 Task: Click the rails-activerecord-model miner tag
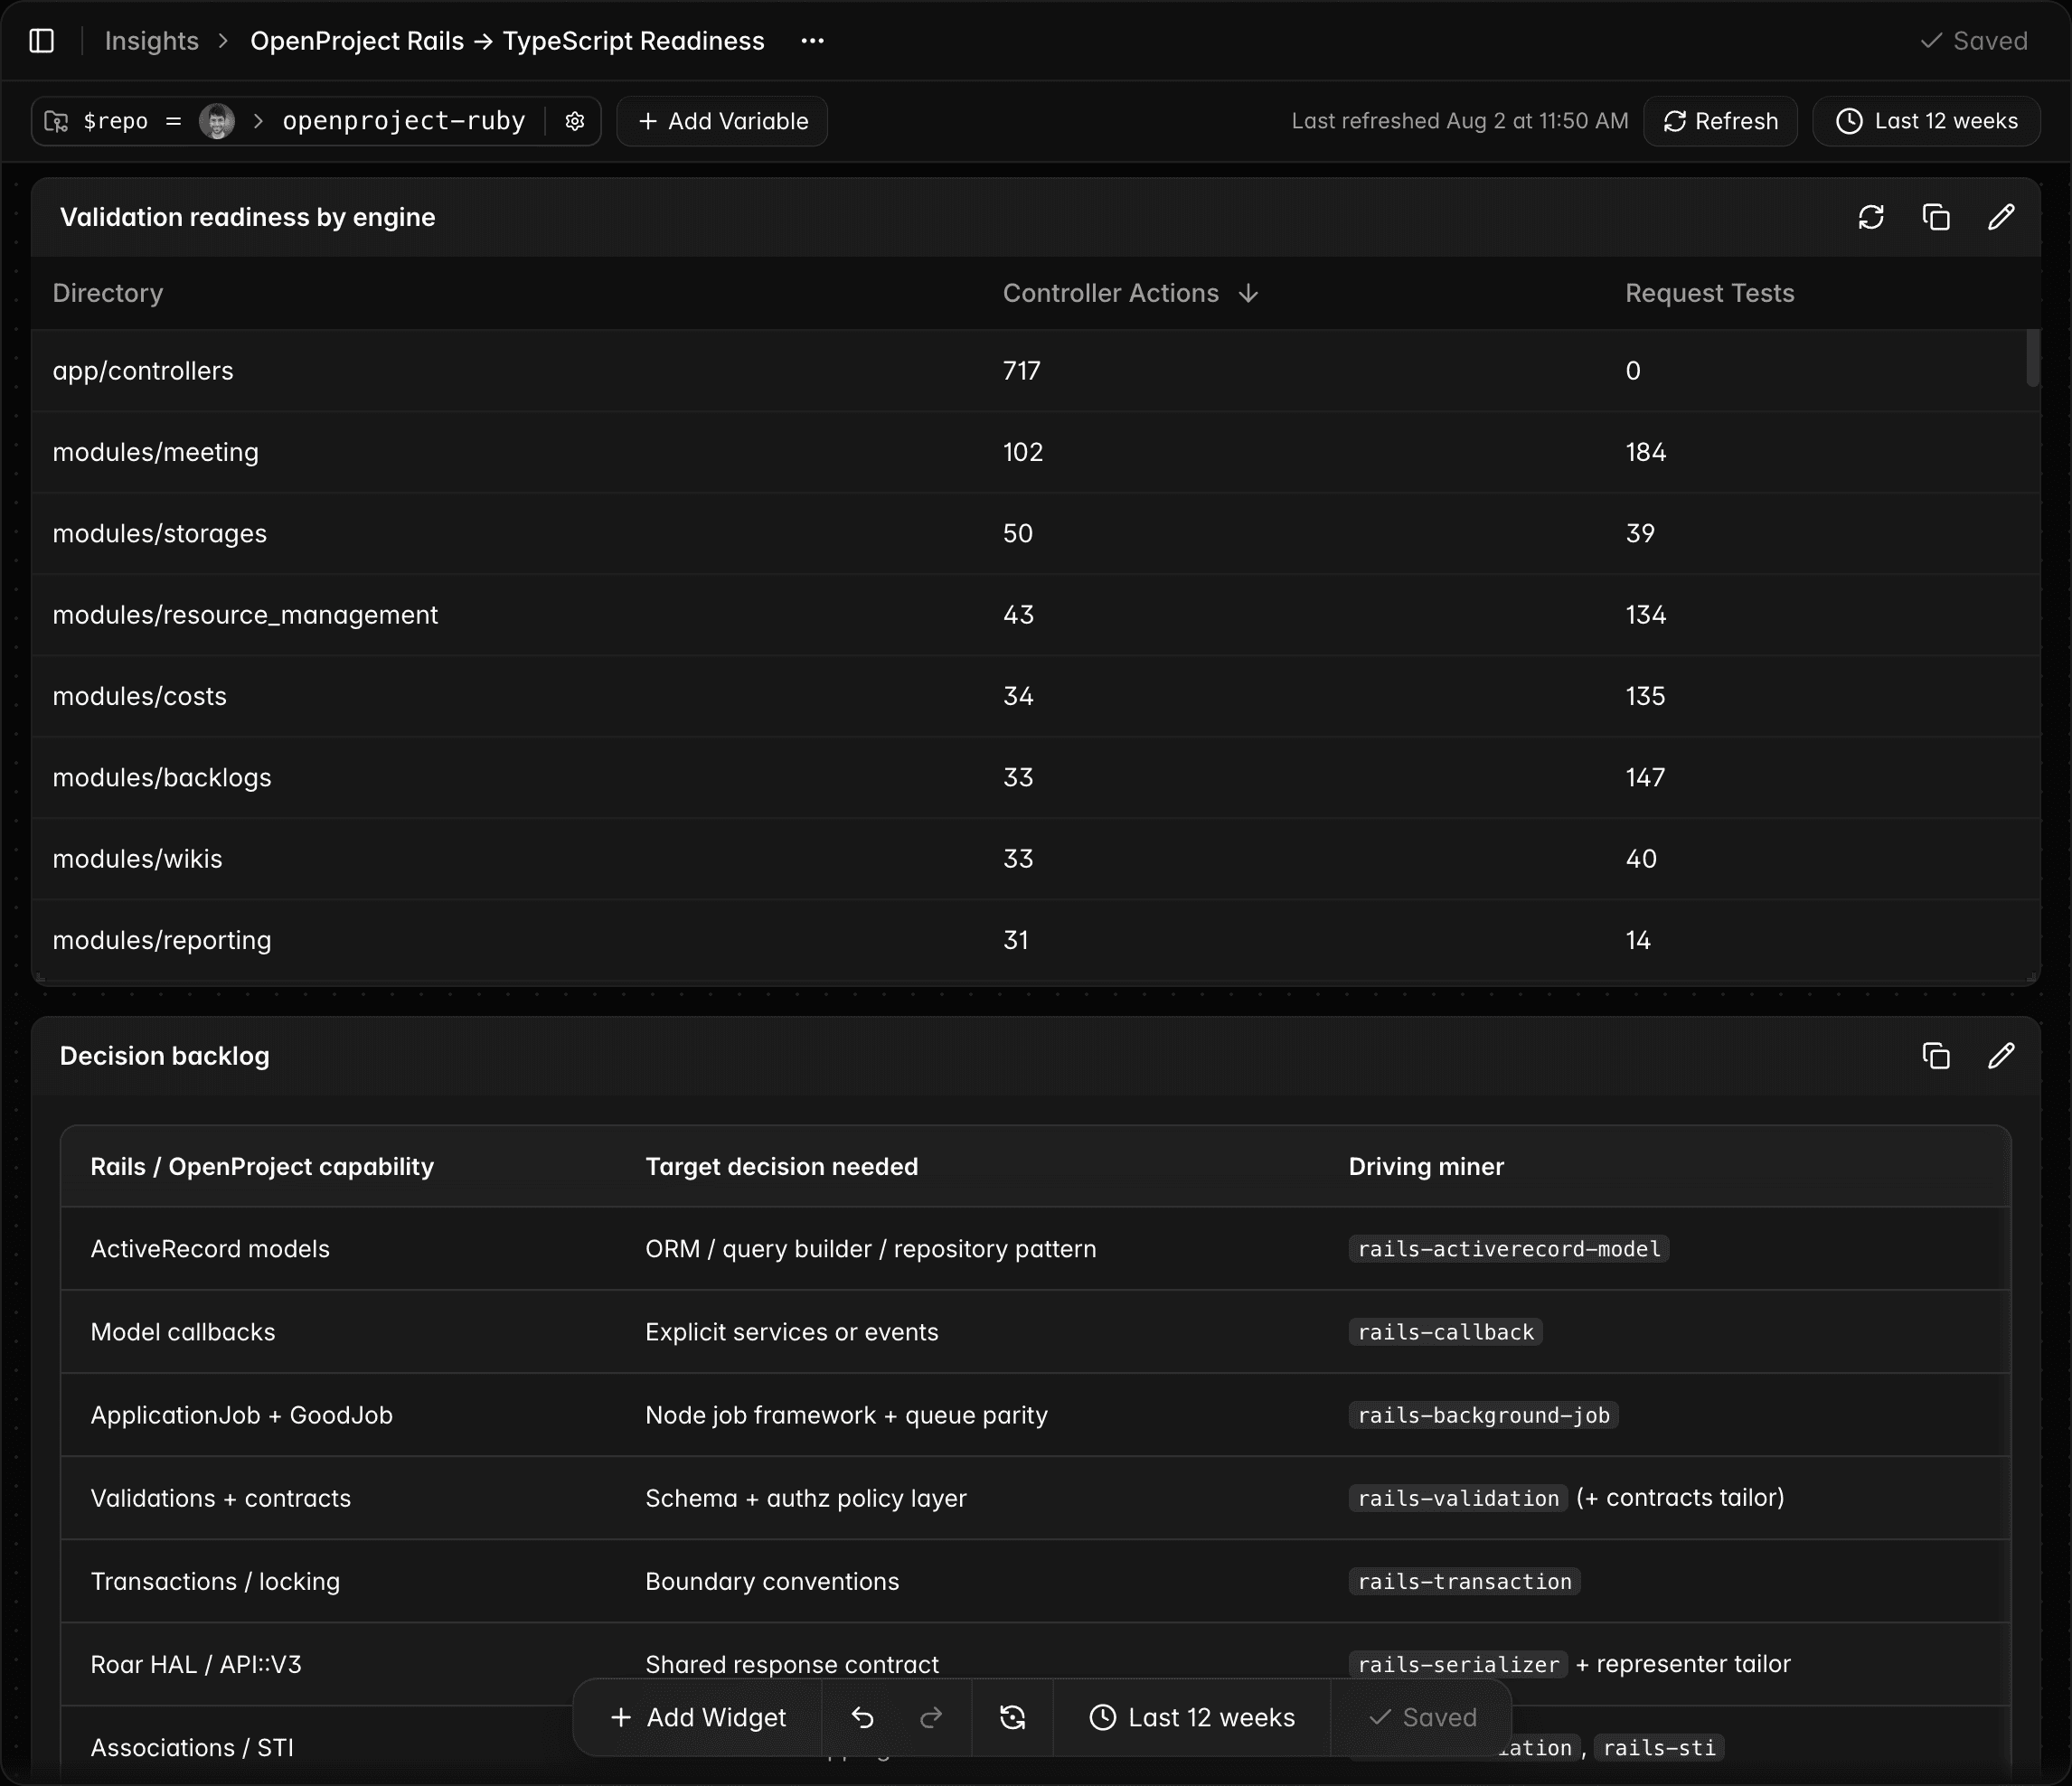[1509, 1249]
